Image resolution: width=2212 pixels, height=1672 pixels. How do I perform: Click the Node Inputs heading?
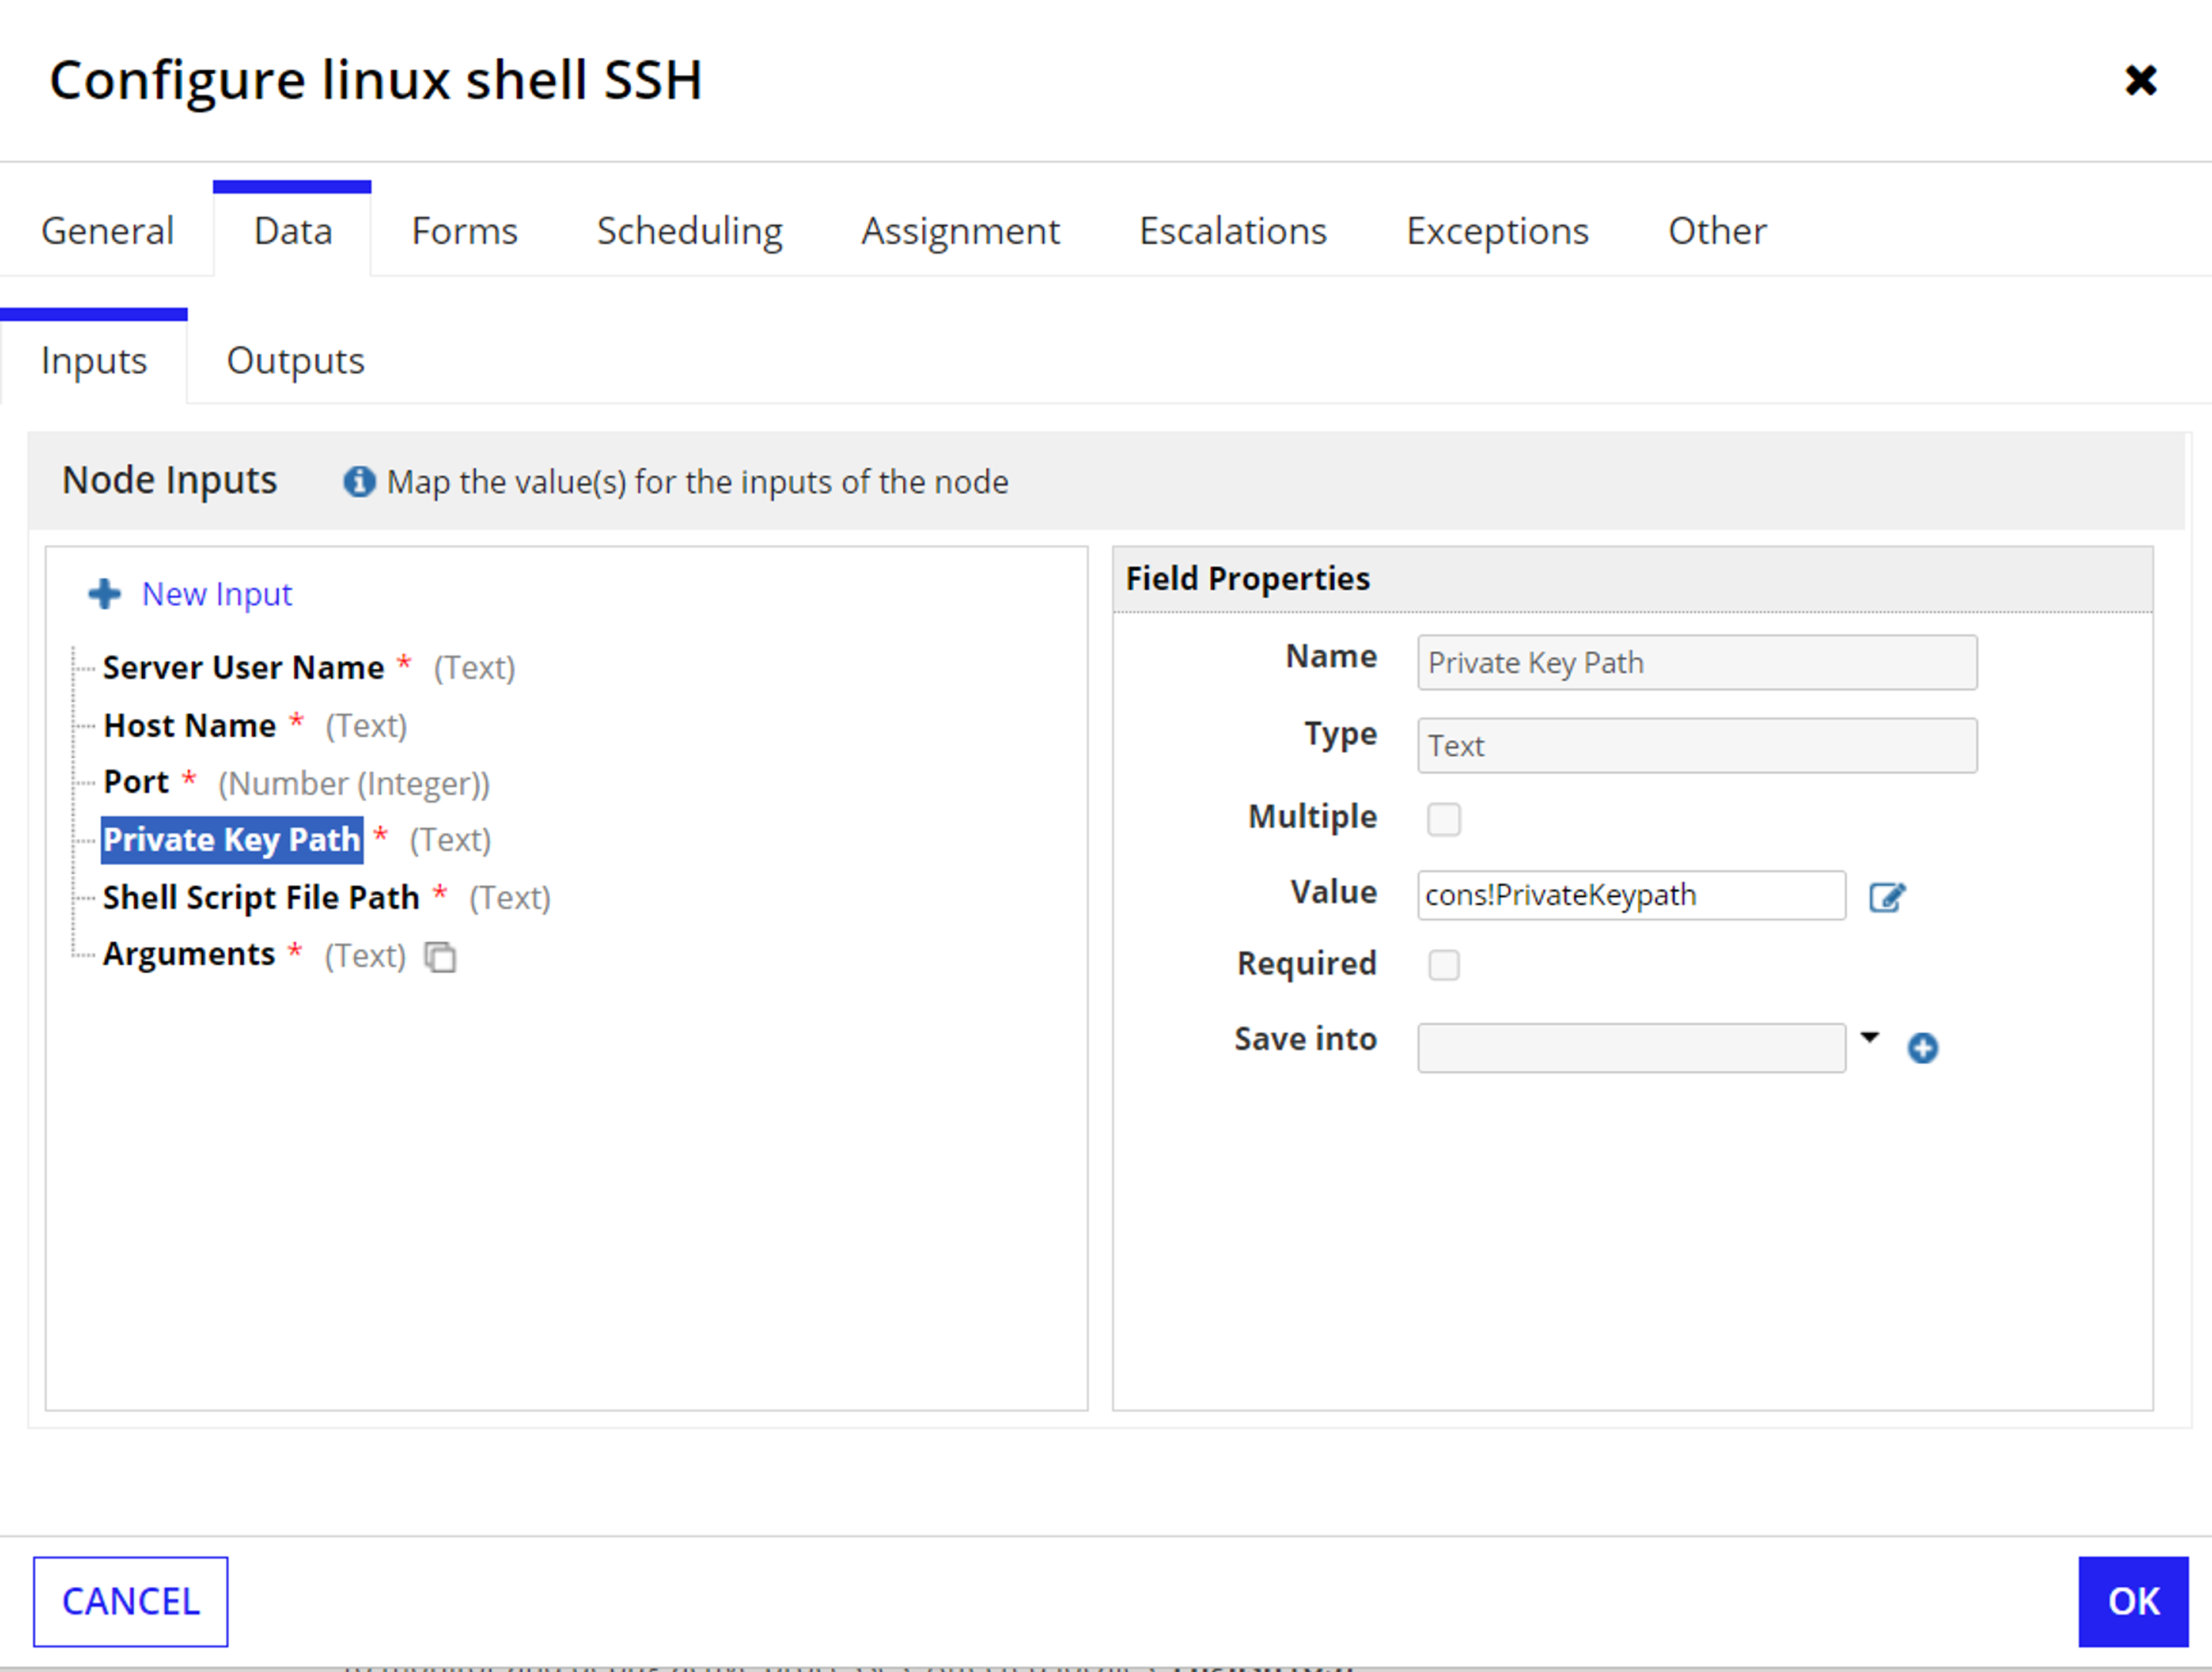[169, 480]
